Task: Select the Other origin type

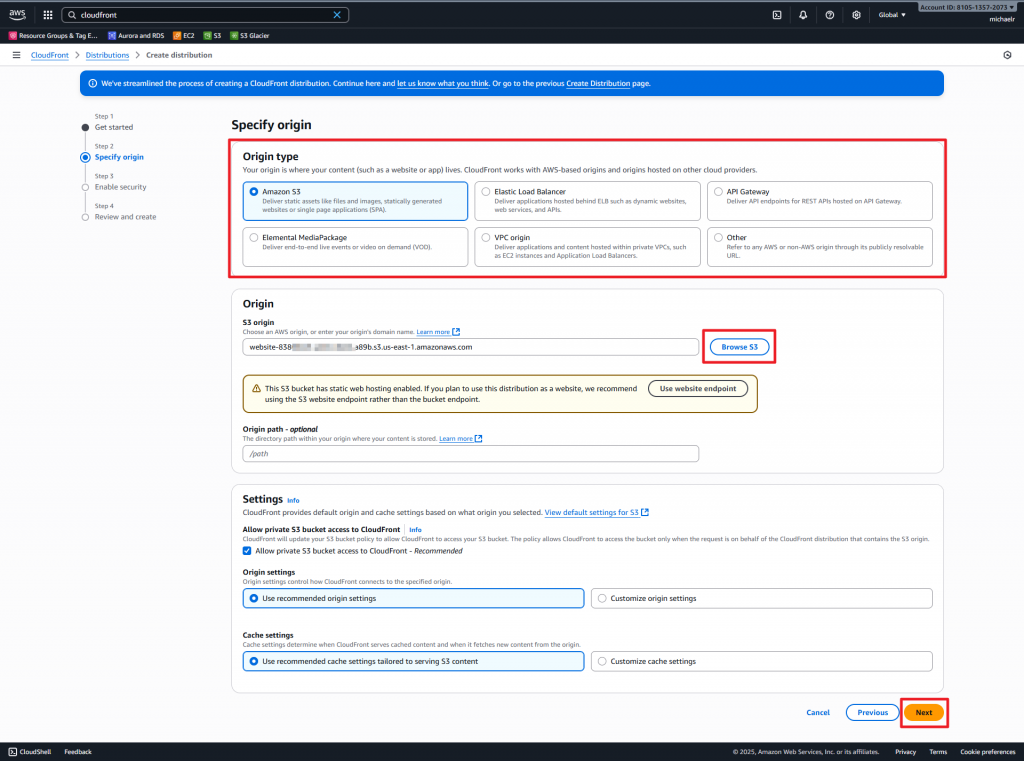Action: point(820,246)
